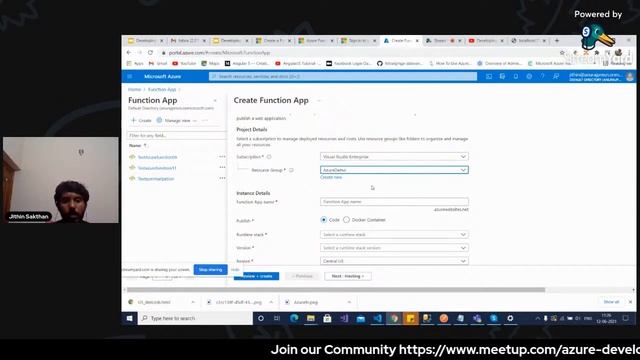Screen dimensions: 640x360
Task: Open the Azure portal hamburger menu
Action: point(130,76)
